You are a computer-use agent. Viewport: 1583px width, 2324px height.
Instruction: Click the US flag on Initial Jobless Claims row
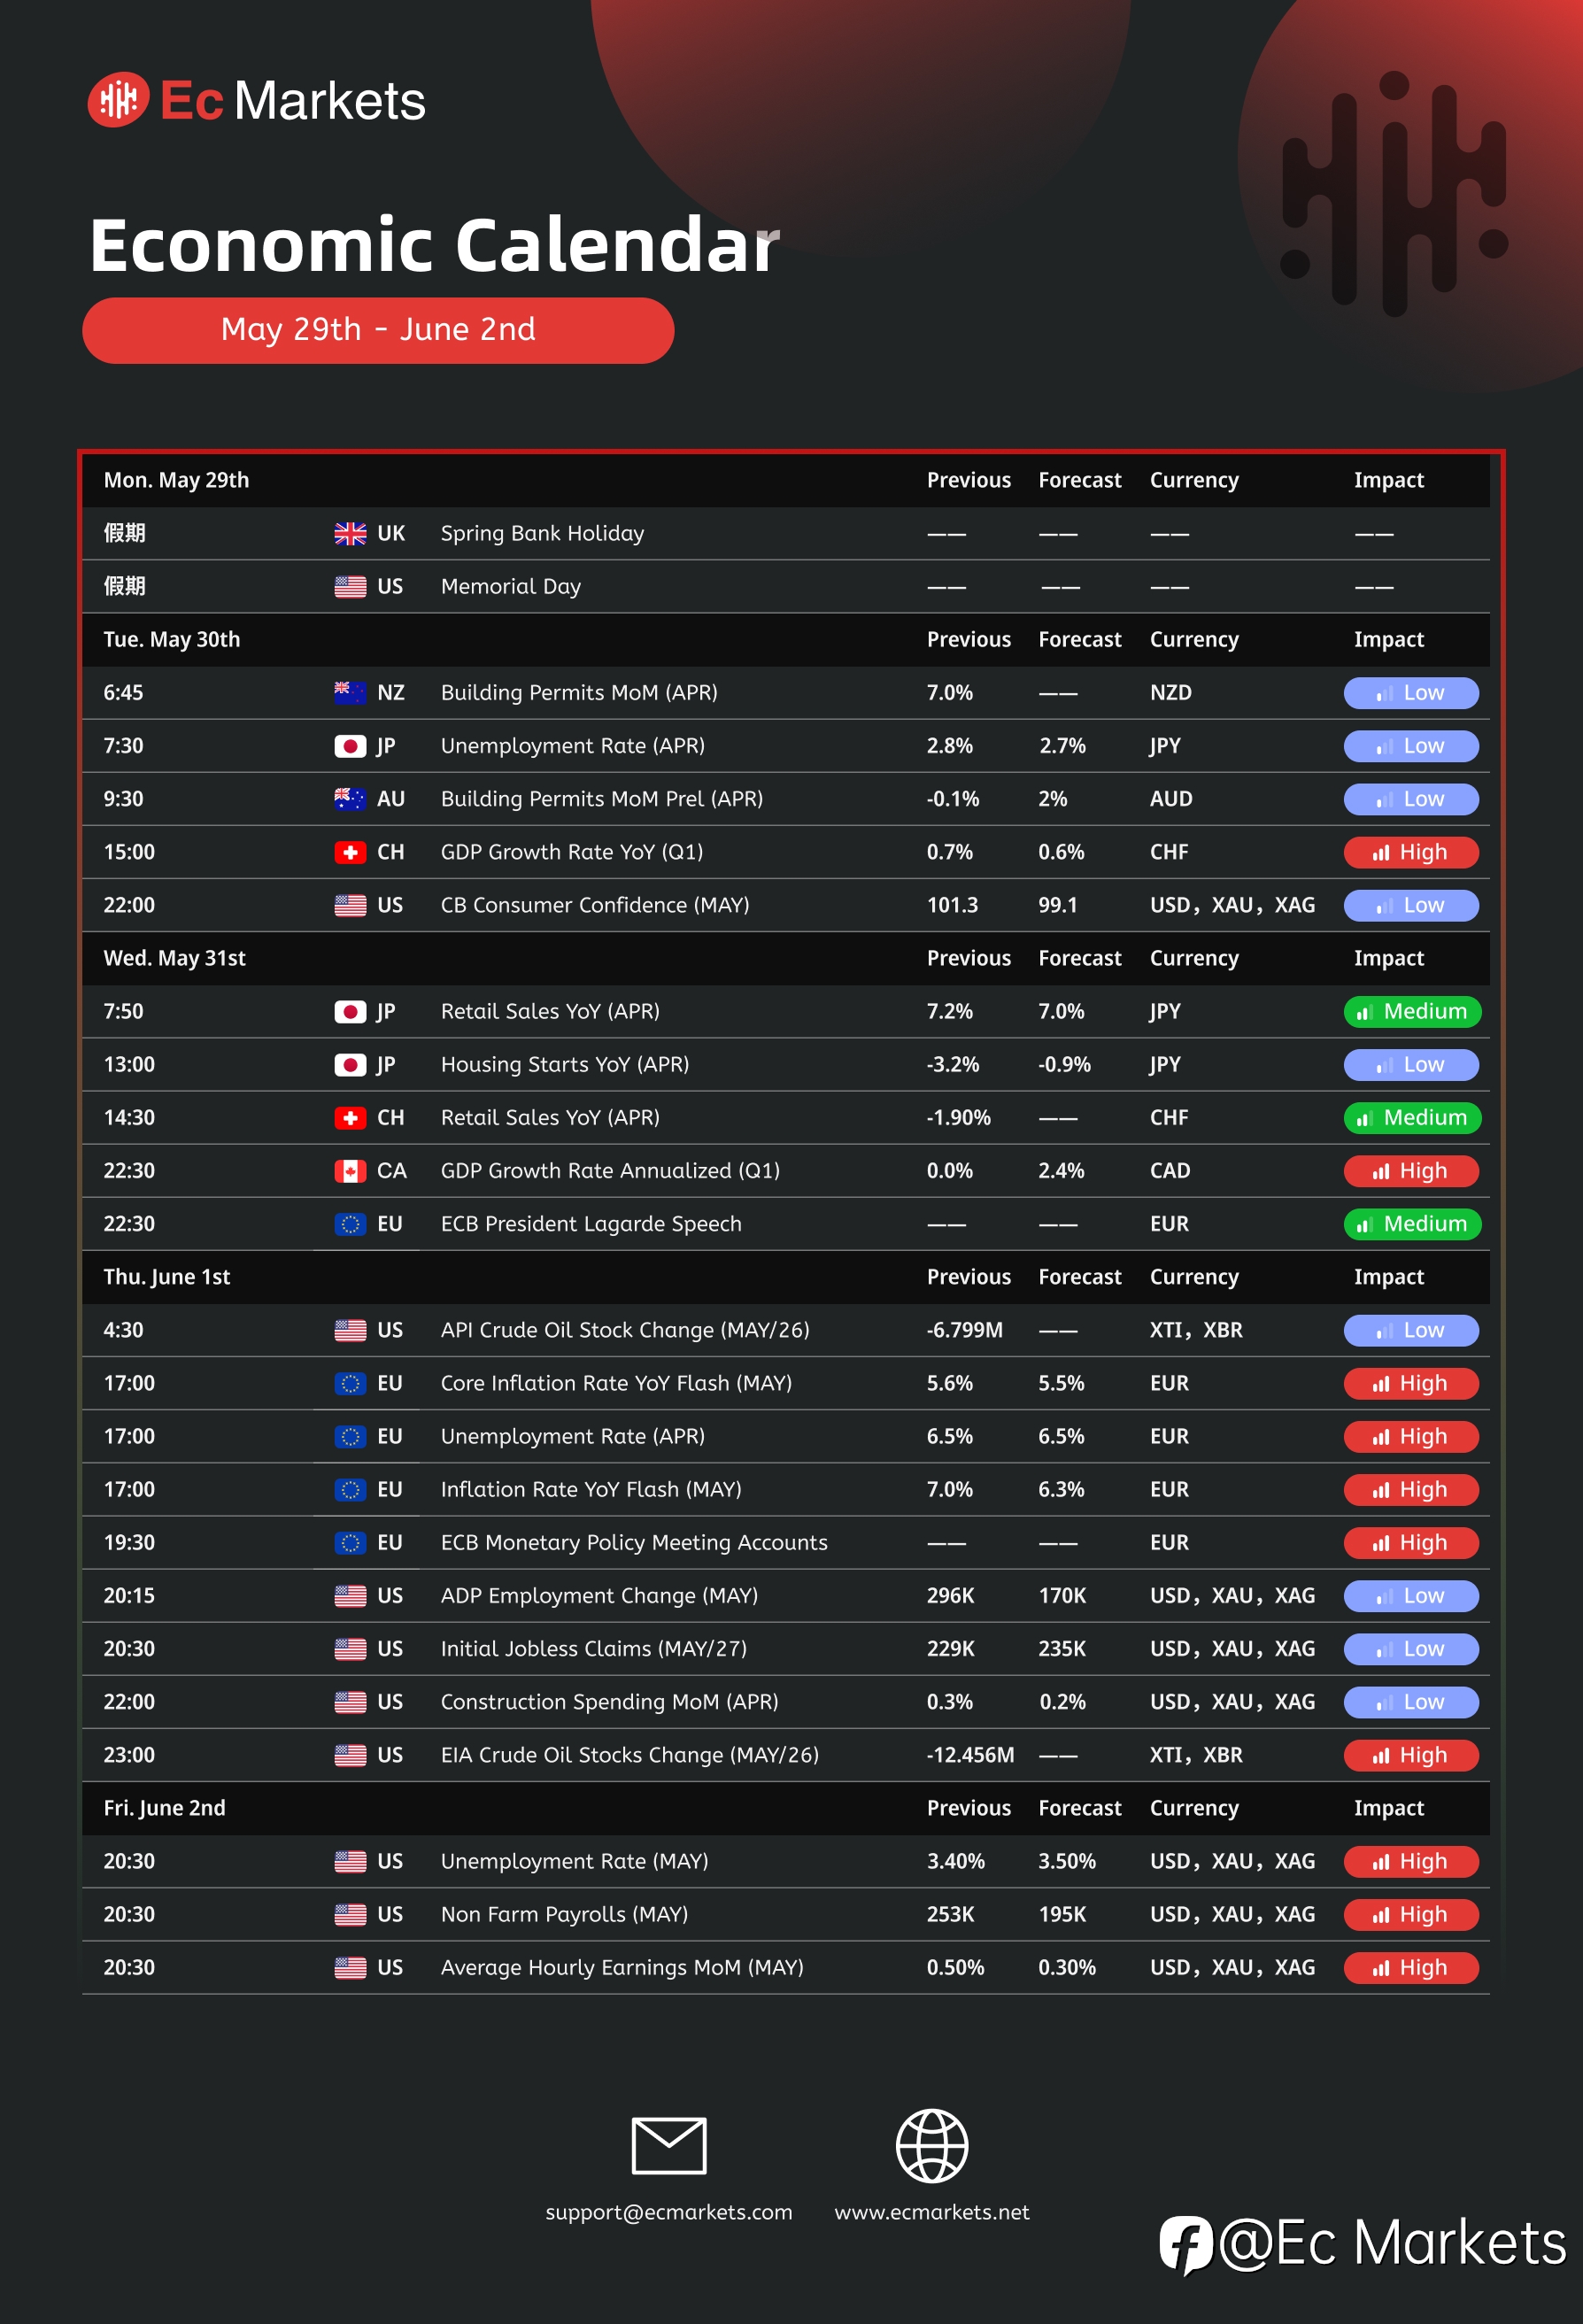(350, 1649)
